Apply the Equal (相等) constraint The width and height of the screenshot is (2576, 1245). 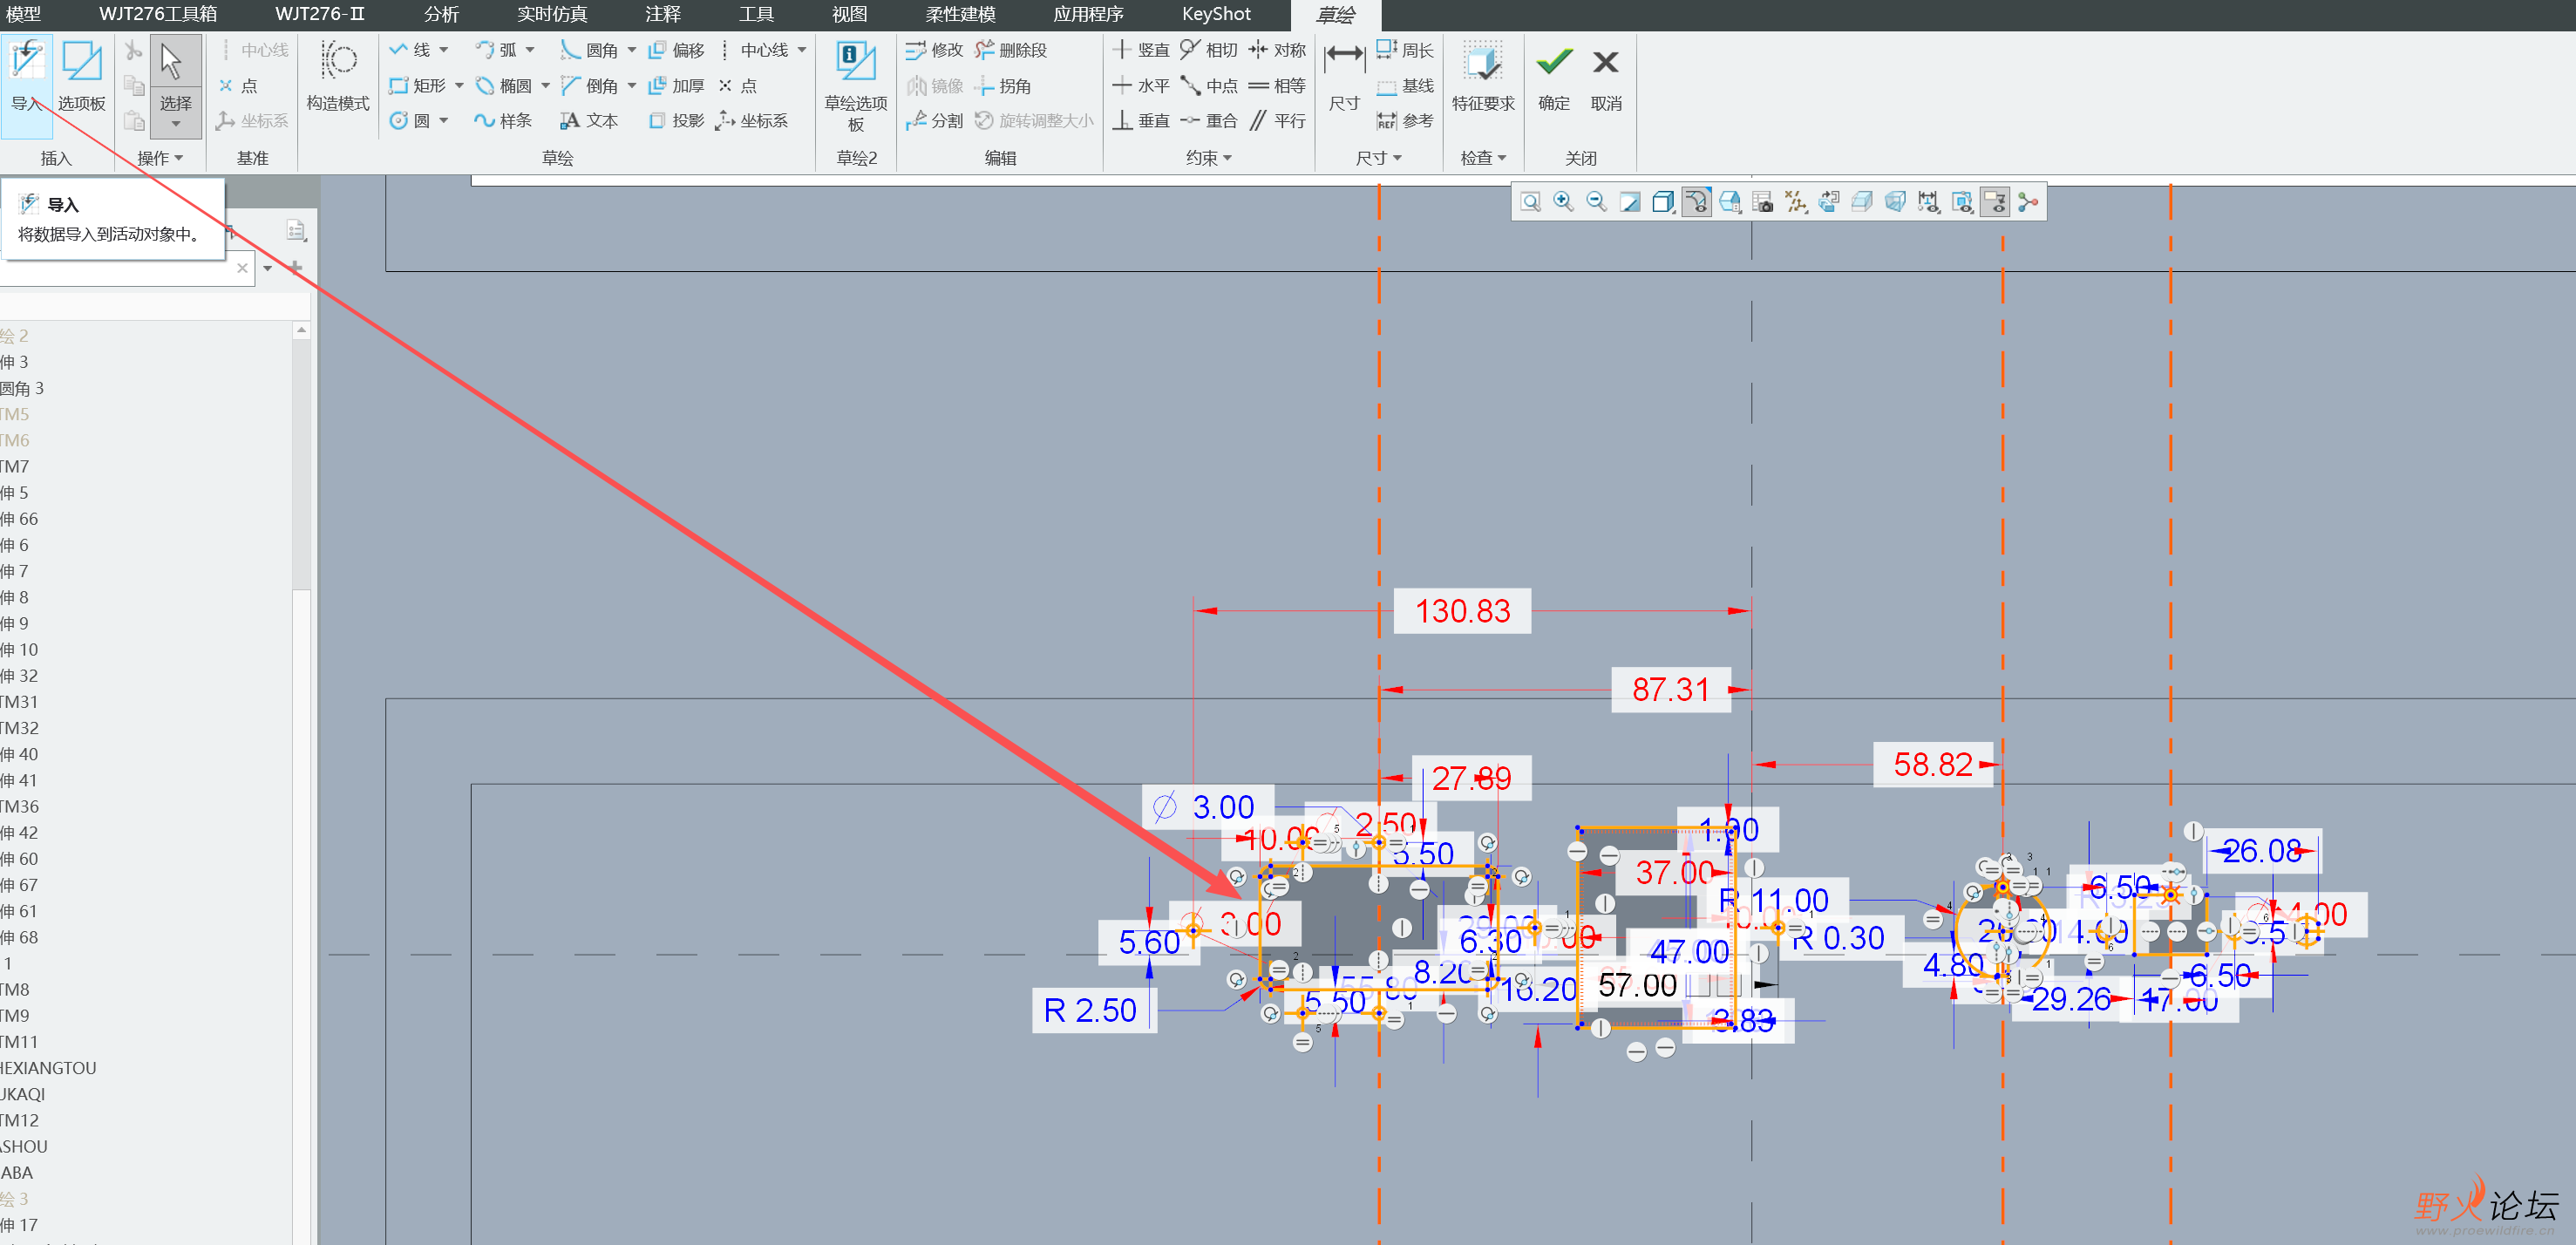pos(1277,86)
